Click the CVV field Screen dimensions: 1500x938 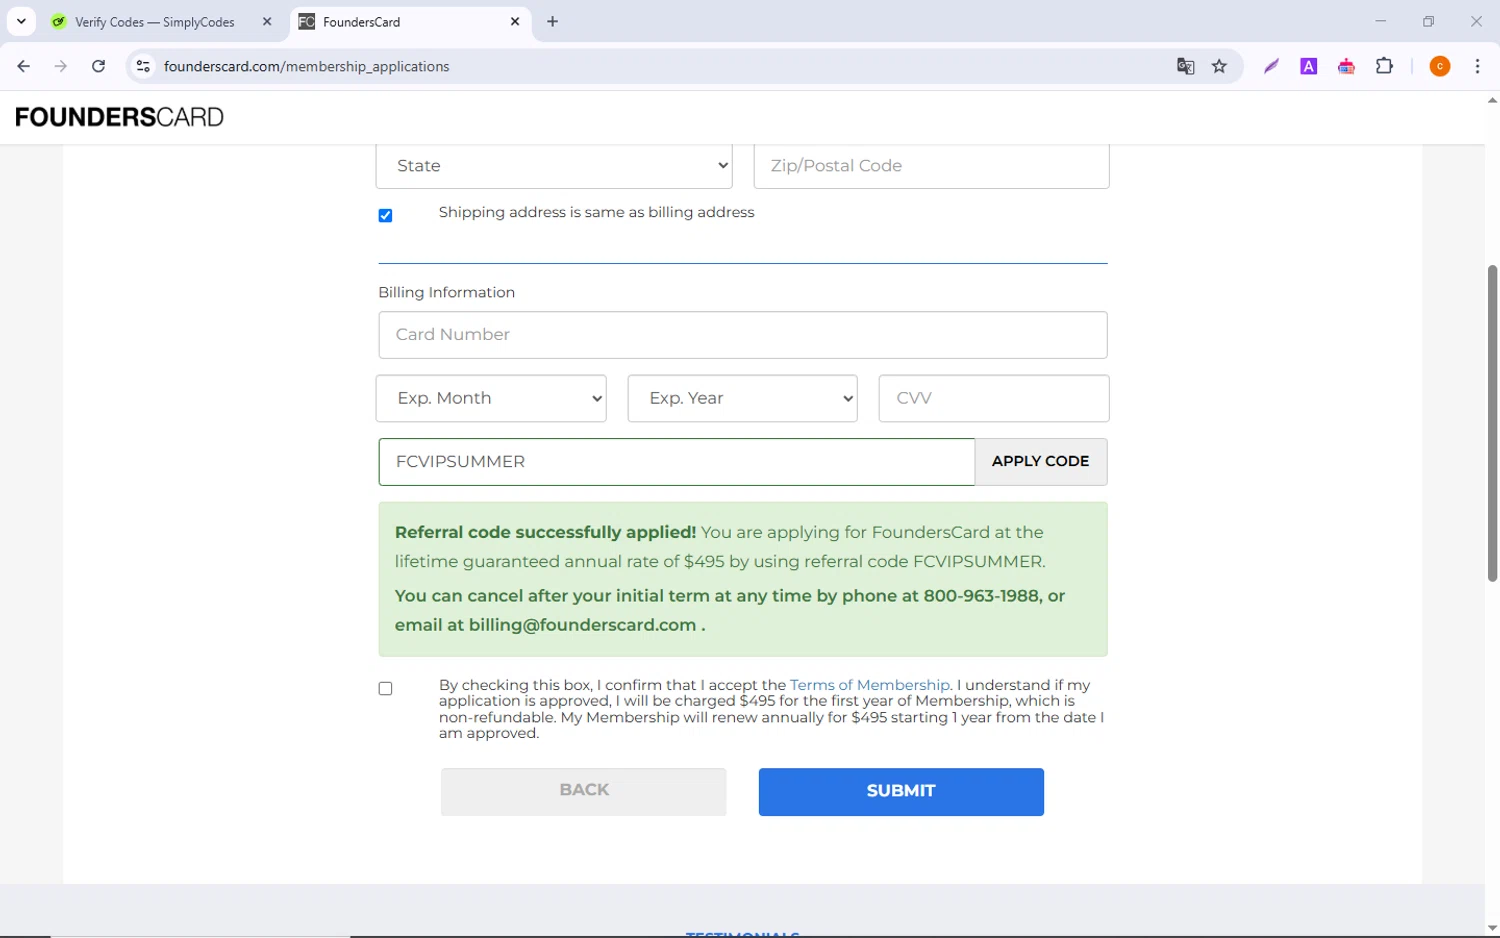(x=993, y=398)
